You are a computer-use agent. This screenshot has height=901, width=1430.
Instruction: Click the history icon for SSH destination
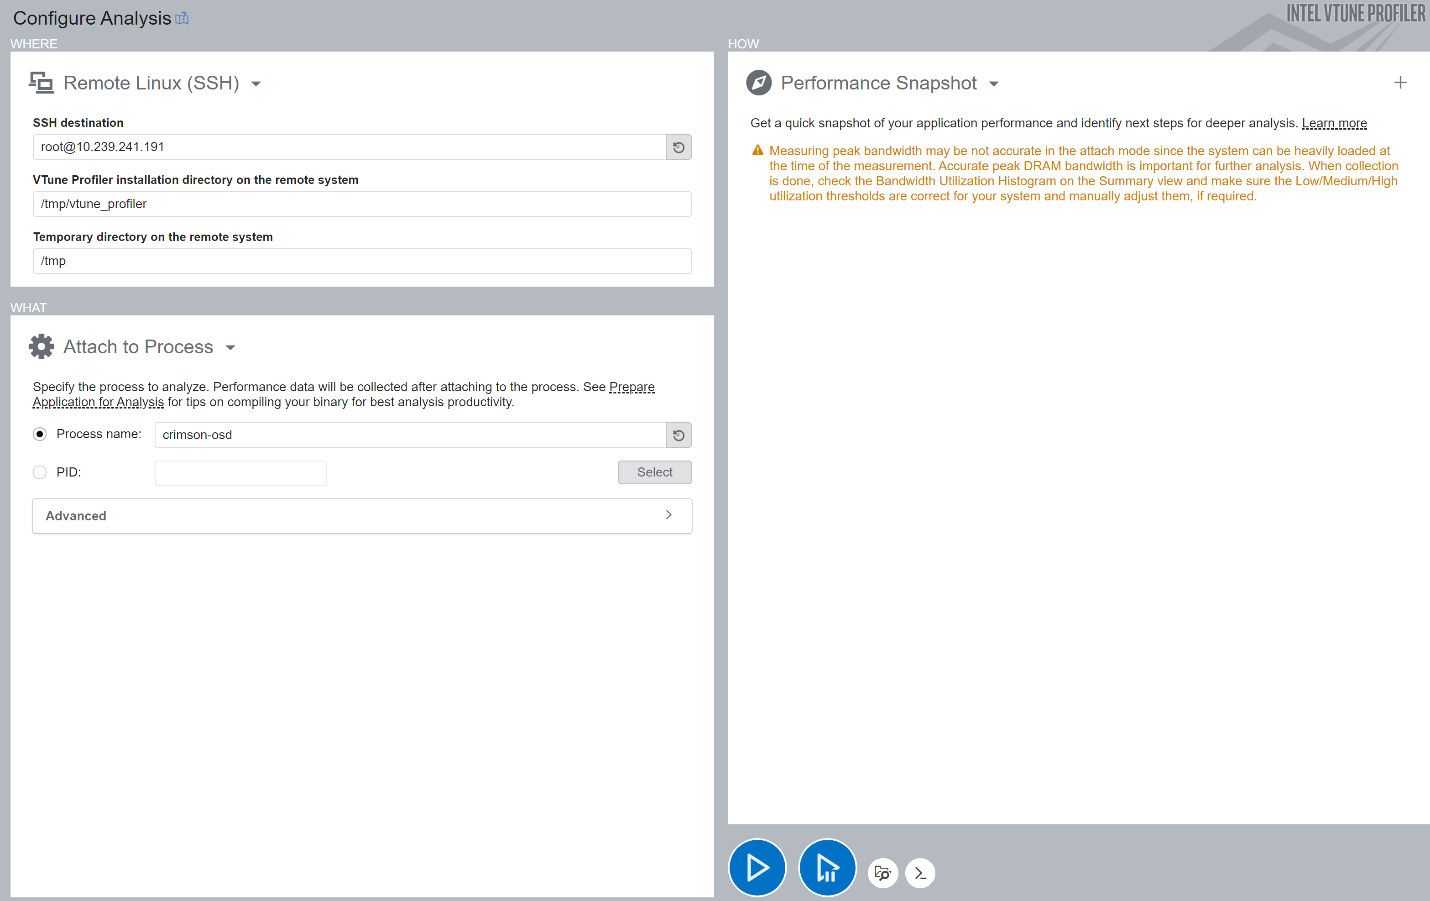[x=679, y=147]
